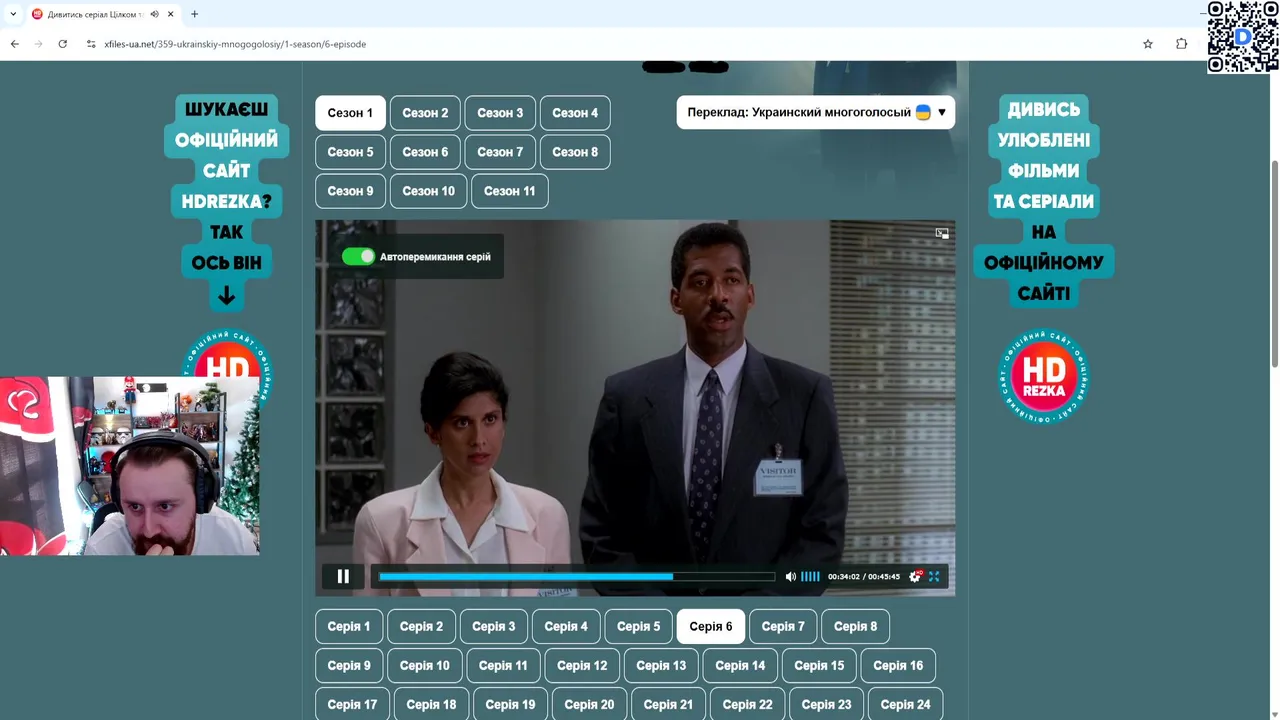The image size is (1280, 720).
Task: Play Серія 20
Action: (589, 704)
